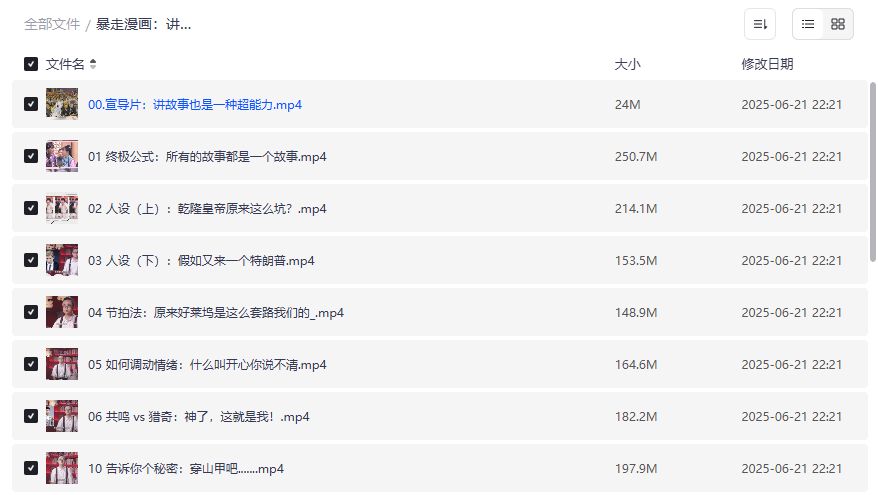The height and width of the screenshot is (495, 878).
Task: Uncheck the 02 人设（上） file checkbox
Action: click(x=31, y=208)
